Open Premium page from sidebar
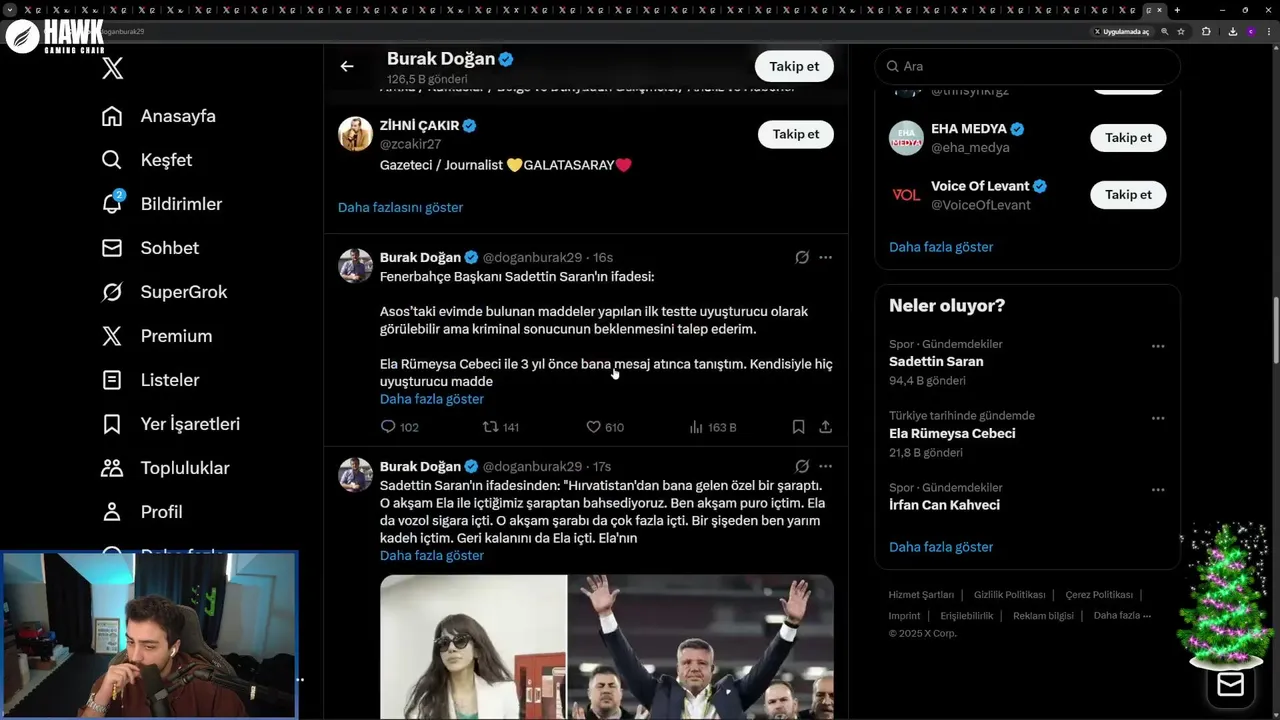 [x=157, y=336]
